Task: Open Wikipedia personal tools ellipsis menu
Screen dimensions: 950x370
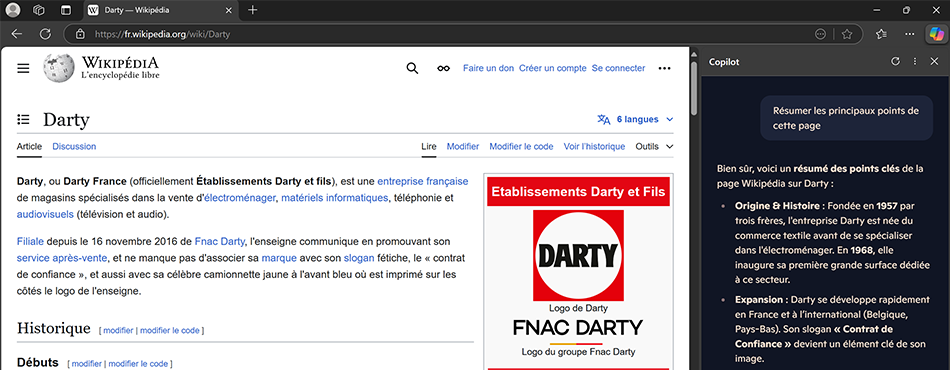Action: (x=665, y=68)
